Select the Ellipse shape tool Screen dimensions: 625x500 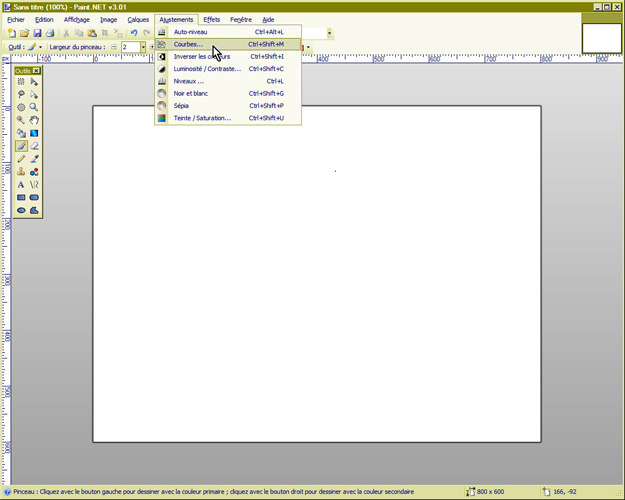[x=21, y=210]
